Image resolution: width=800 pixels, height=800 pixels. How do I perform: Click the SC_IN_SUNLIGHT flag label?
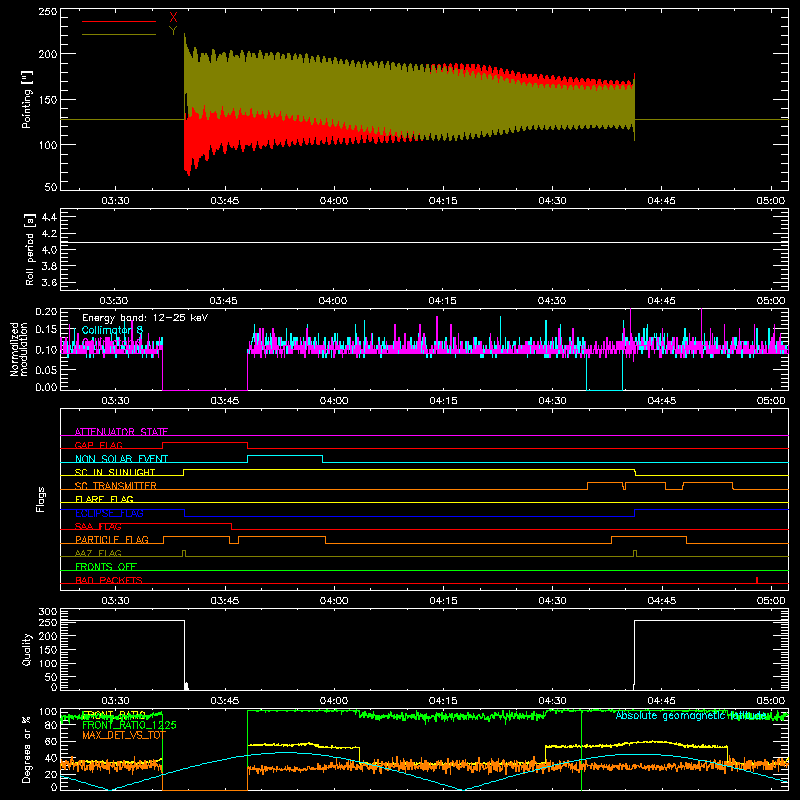(x=115, y=472)
